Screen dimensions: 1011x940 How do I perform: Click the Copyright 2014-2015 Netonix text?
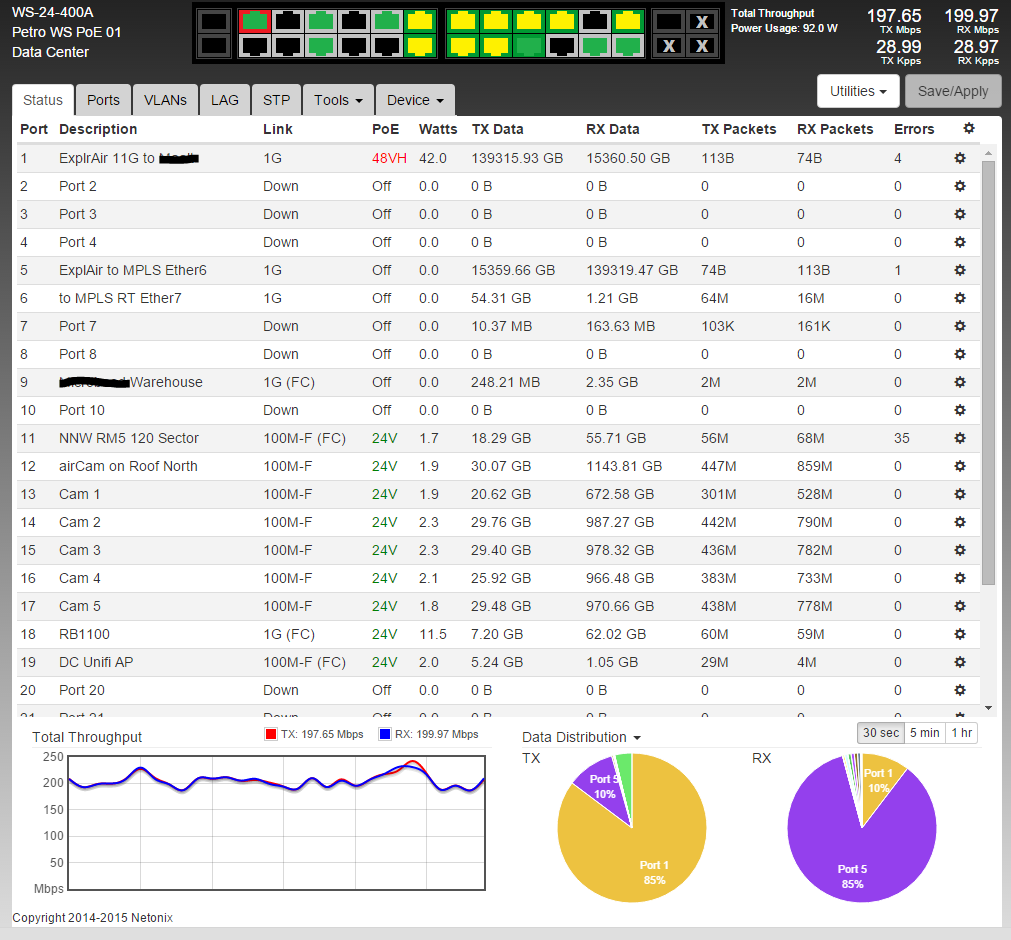pos(92,917)
